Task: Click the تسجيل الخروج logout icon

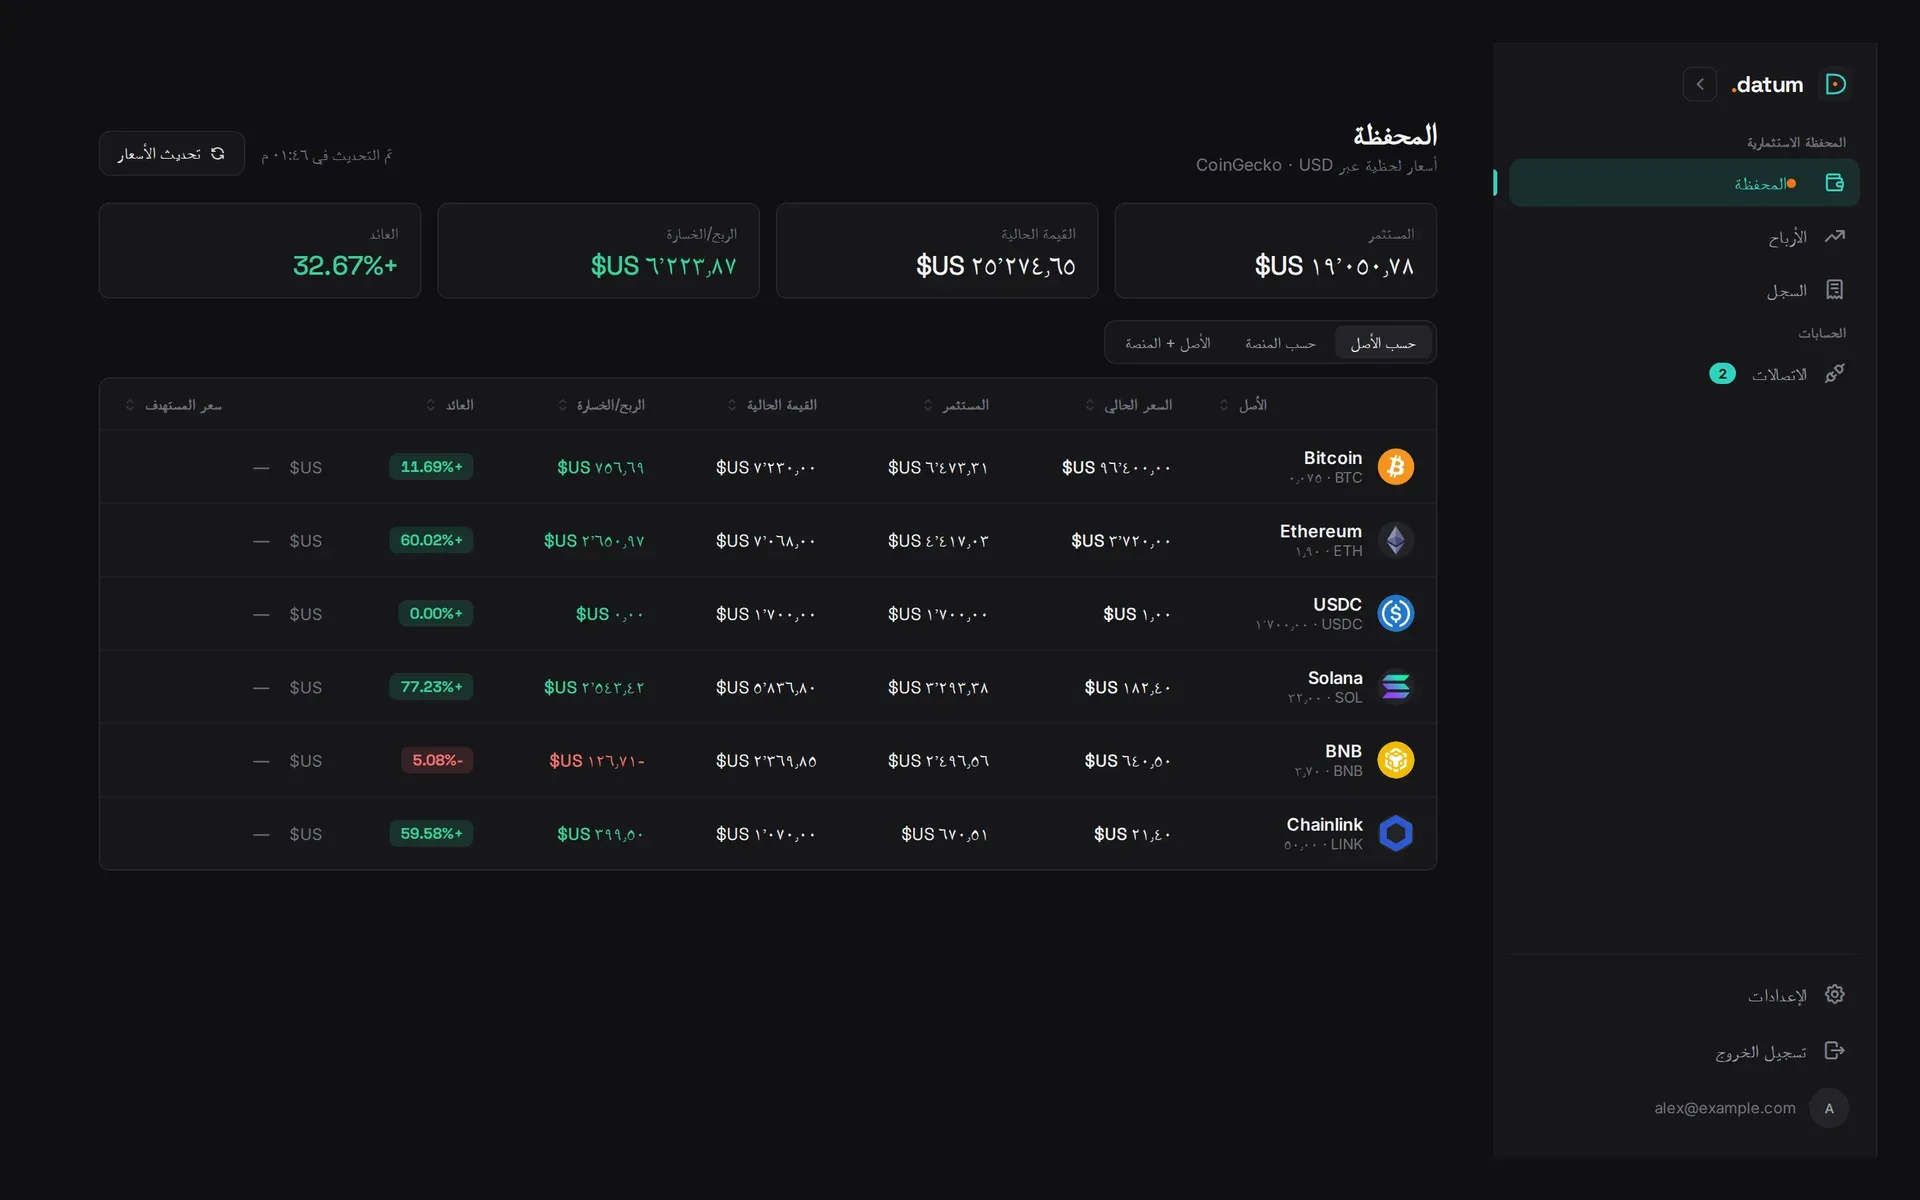Action: tap(1834, 1050)
